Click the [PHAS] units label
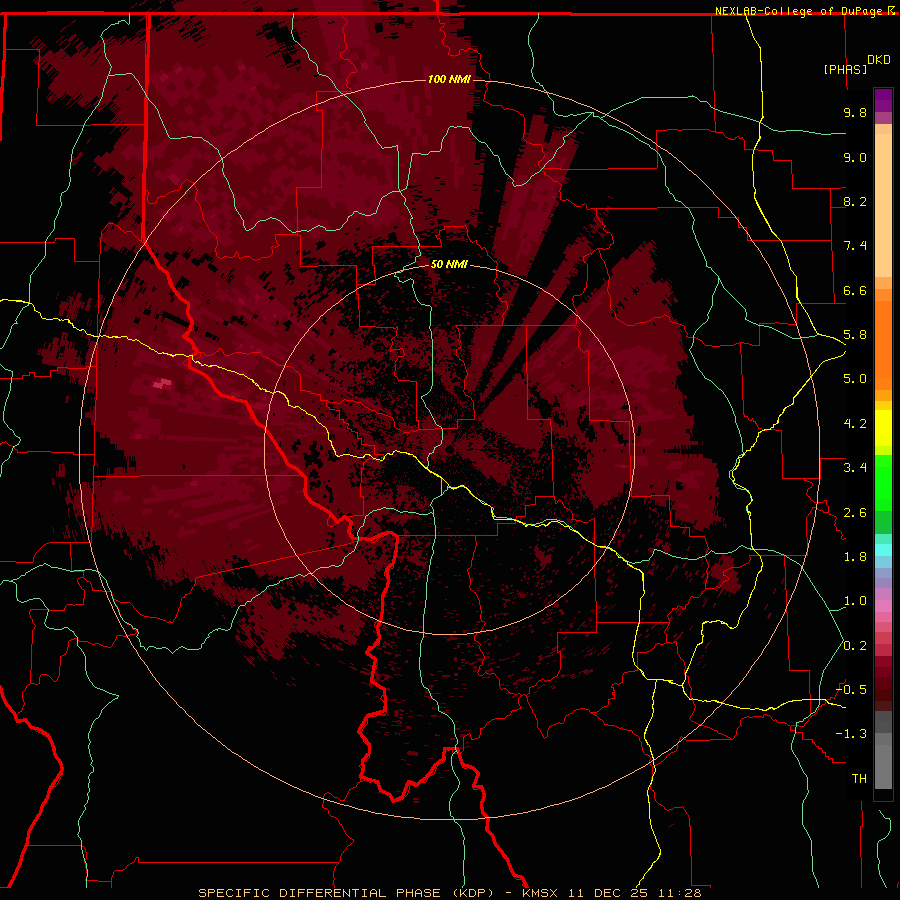Image resolution: width=900 pixels, height=900 pixels. tap(845, 69)
